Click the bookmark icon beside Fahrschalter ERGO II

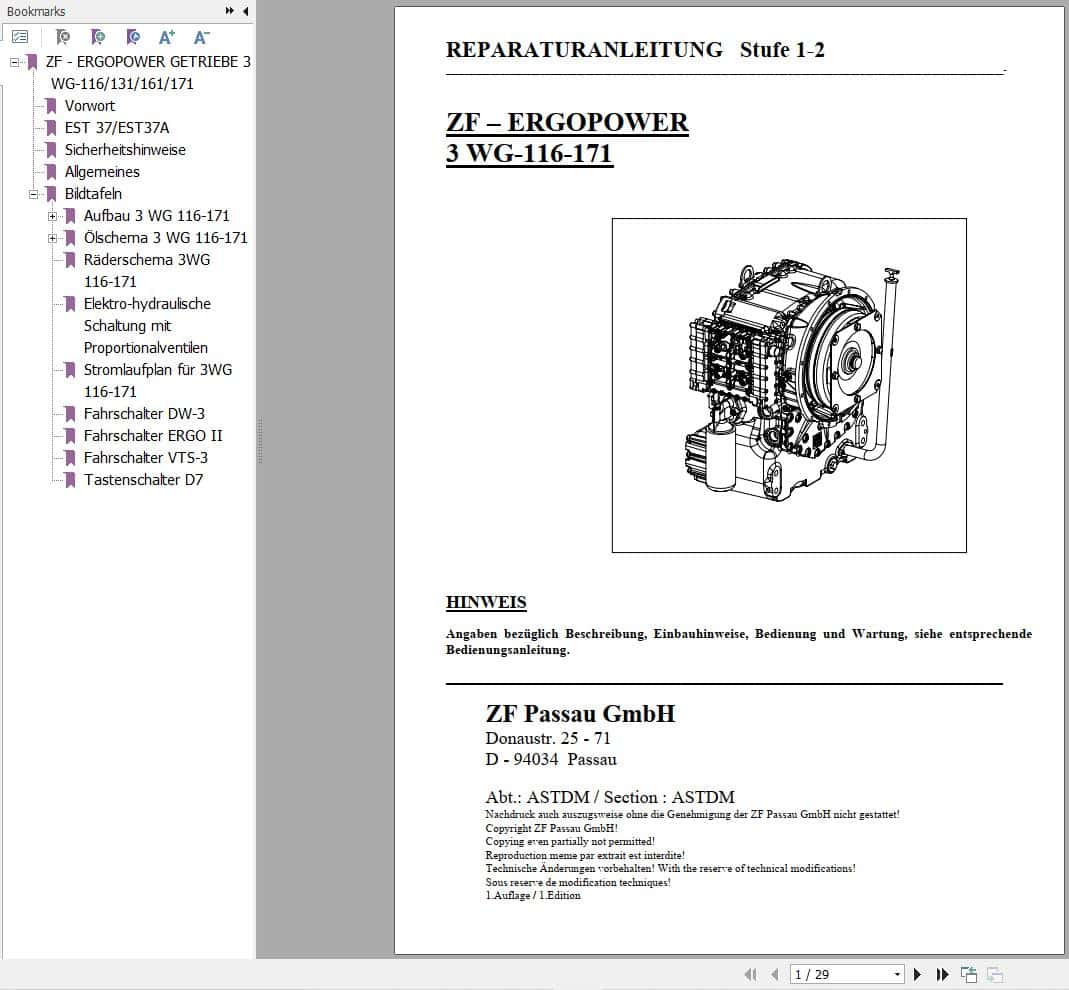70,435
